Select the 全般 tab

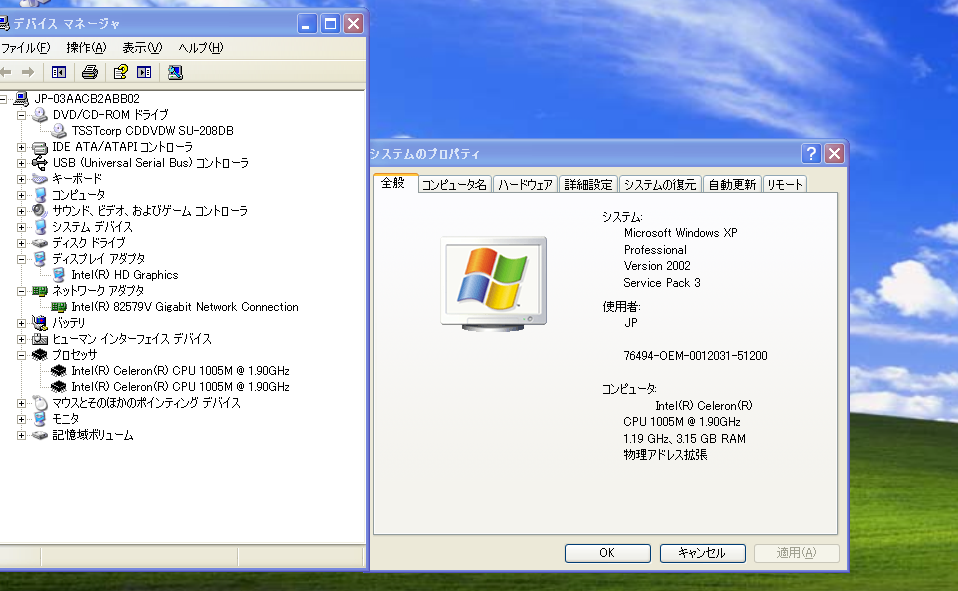tap(395, 183)
